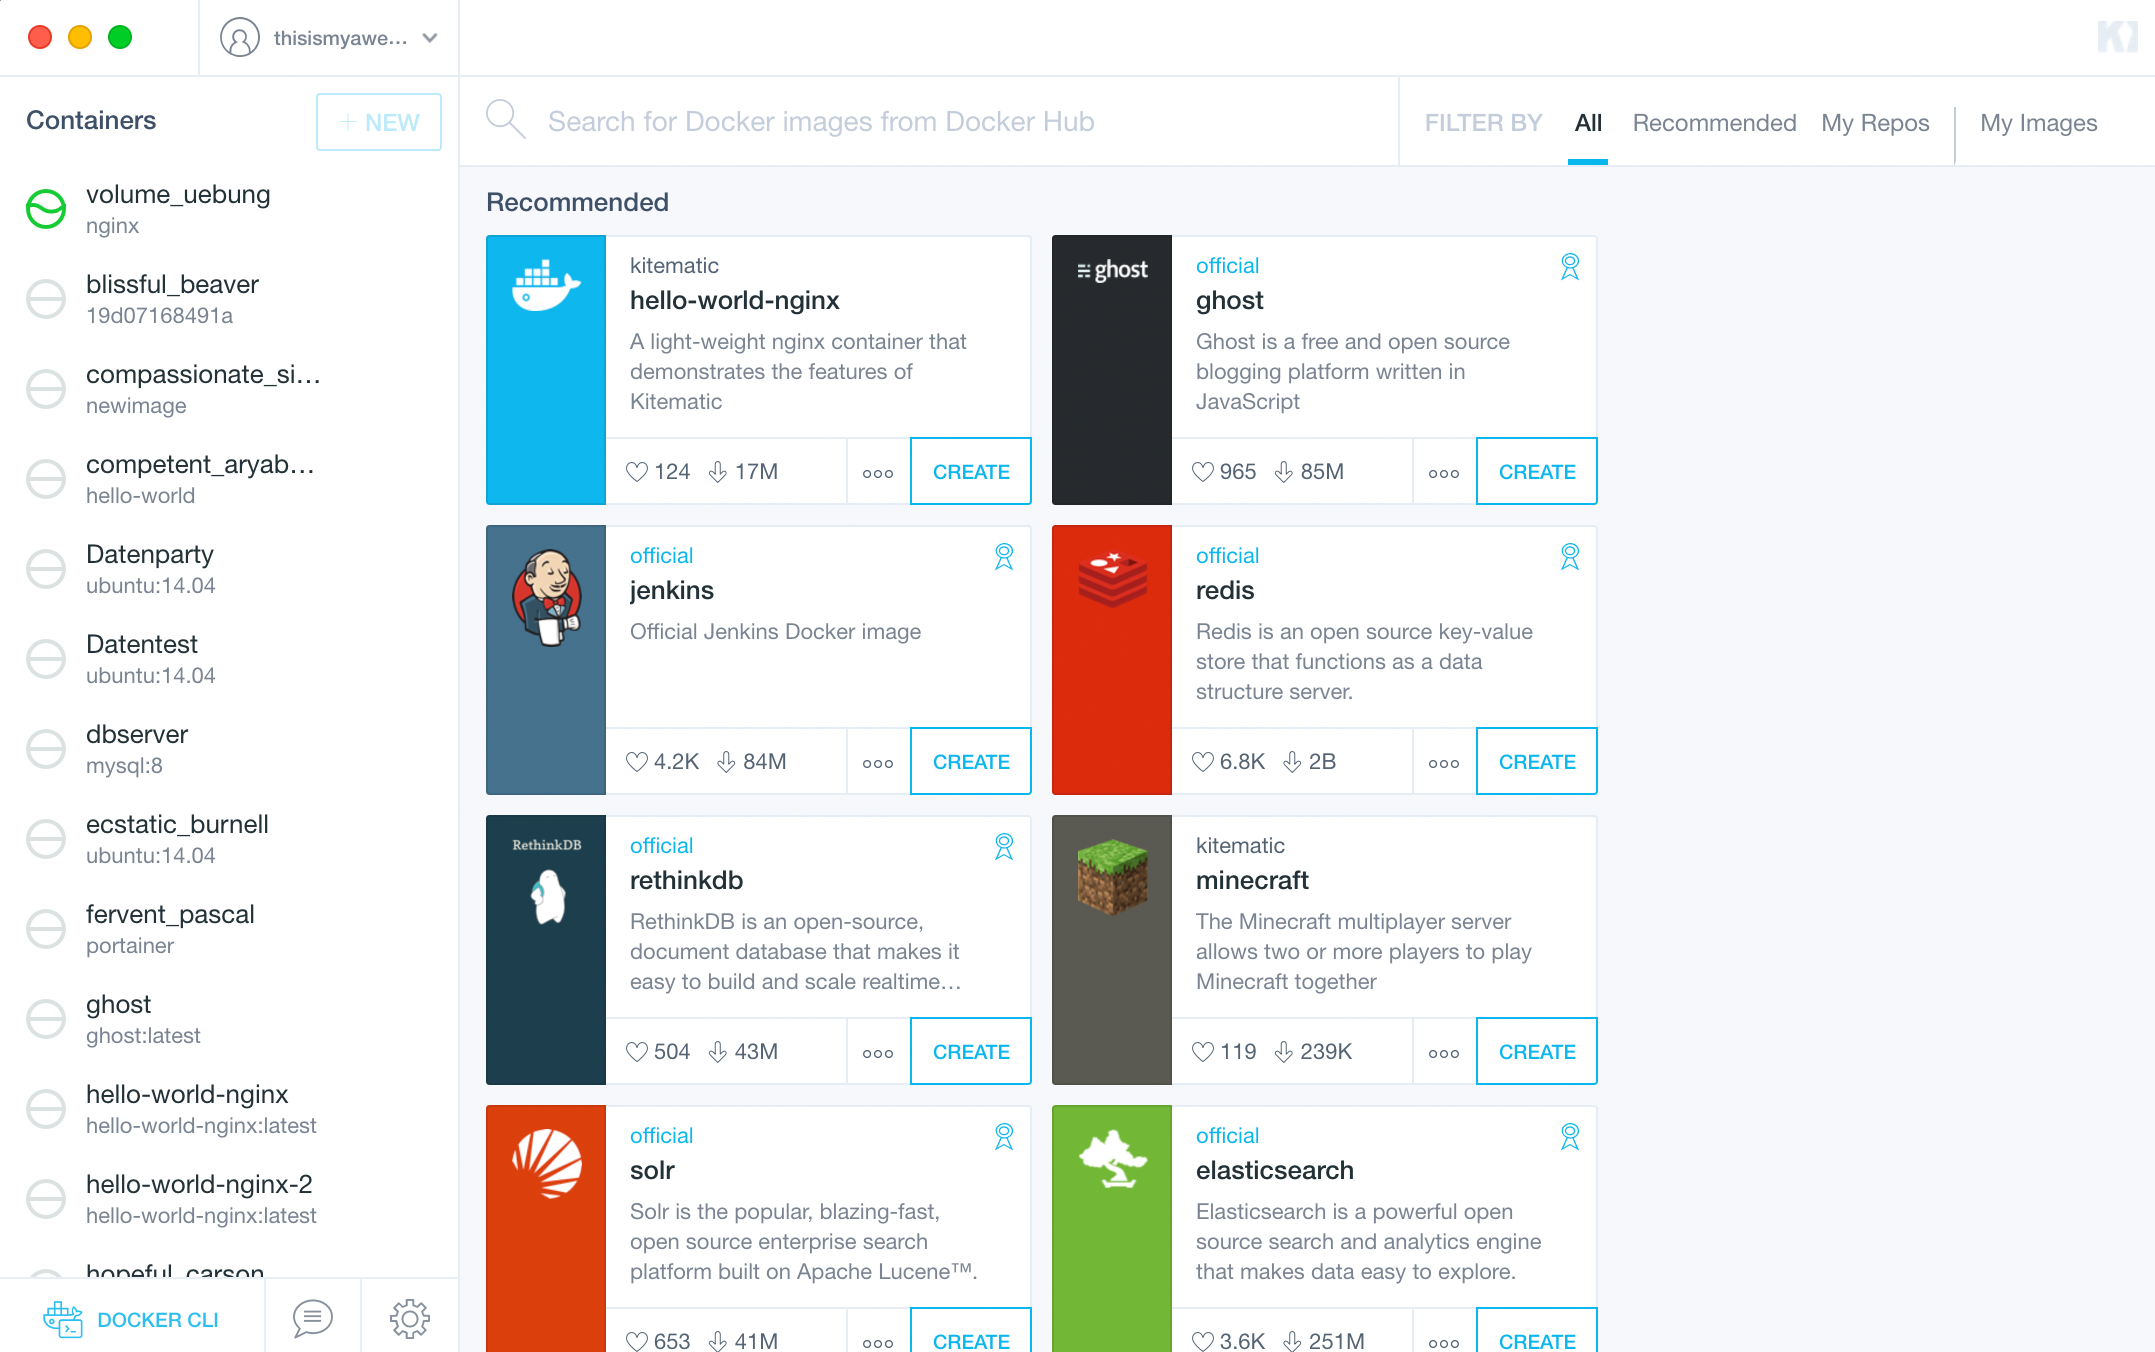The height and width of the screenshot is (1352, 2155).
Task: Select the Recommended filter tab
Action: (1711, 121)
